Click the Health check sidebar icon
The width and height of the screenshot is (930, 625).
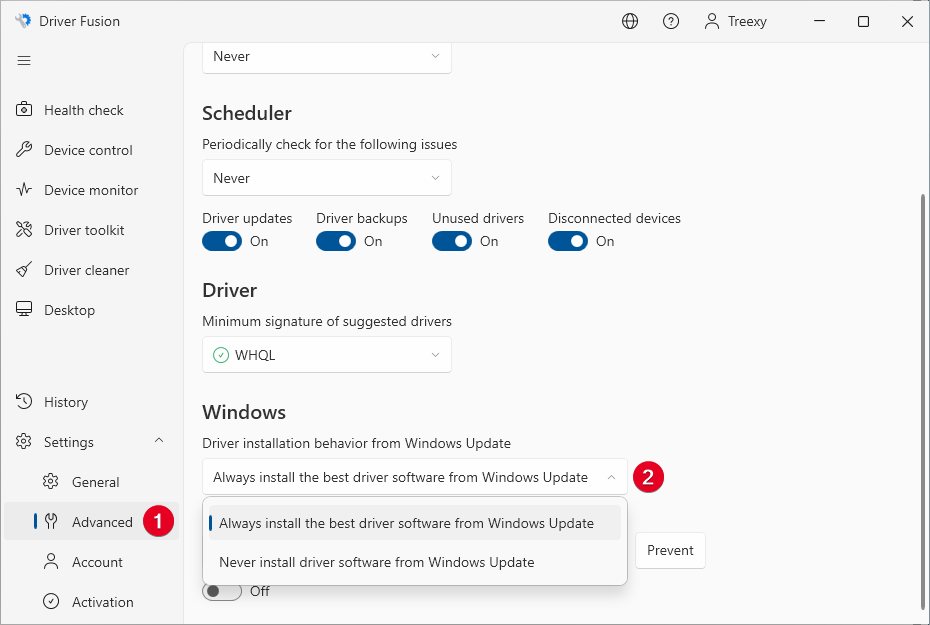click(24, 110)
